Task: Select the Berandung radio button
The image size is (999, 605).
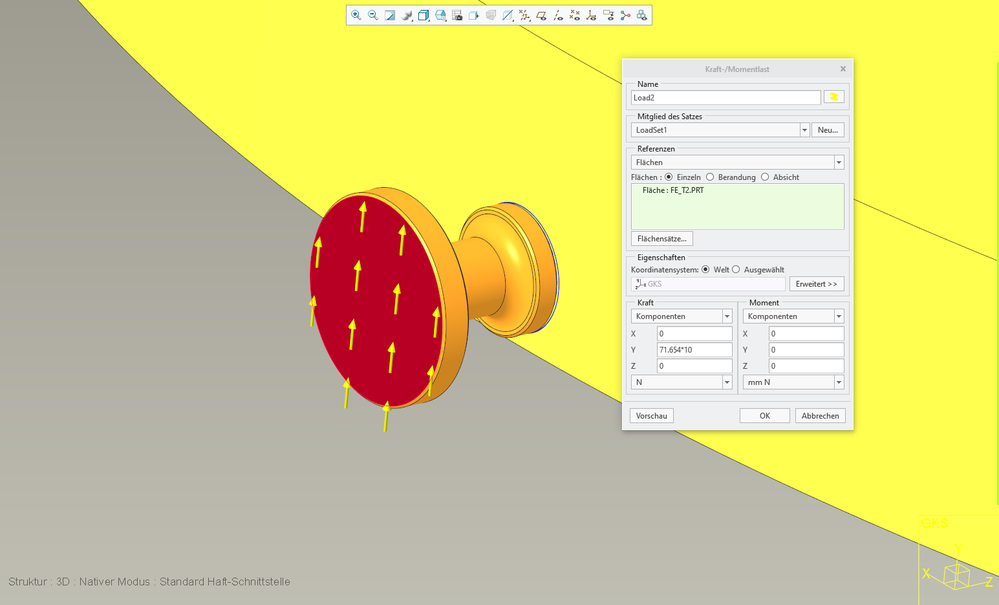Action: (x=710, y=177)
